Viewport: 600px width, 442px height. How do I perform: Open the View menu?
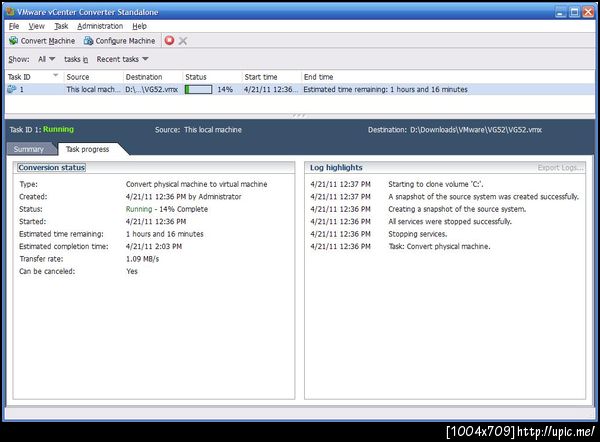coord(36,26)
